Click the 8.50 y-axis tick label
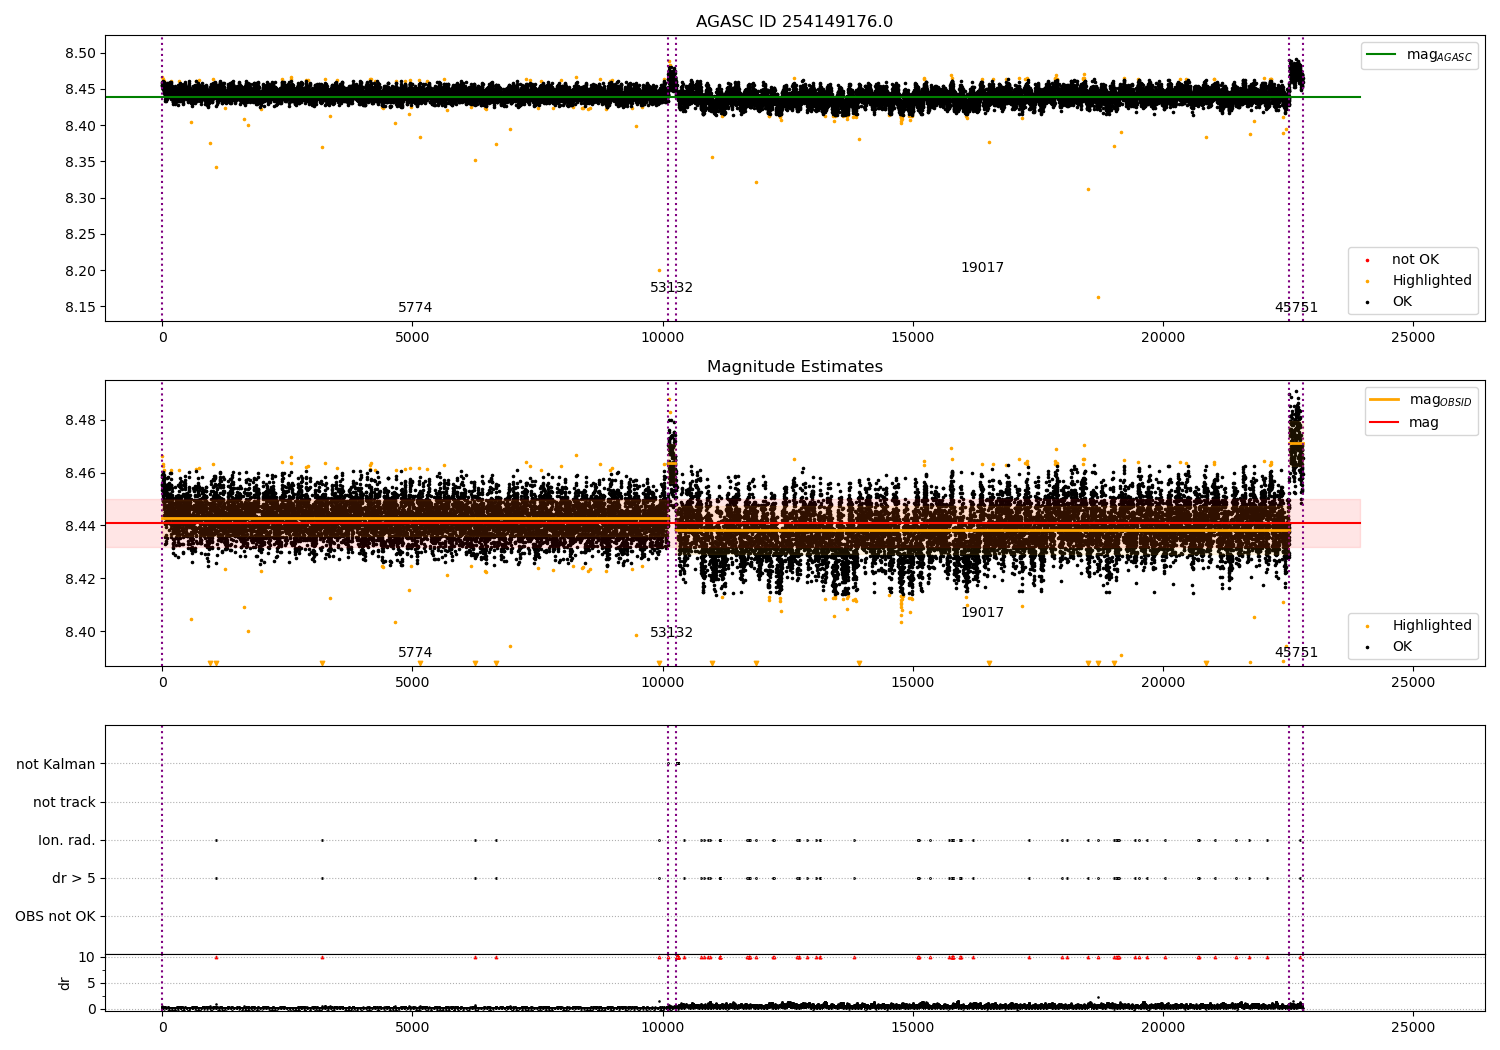Viewport: 1500px width, 1050px height. (80, 53)
